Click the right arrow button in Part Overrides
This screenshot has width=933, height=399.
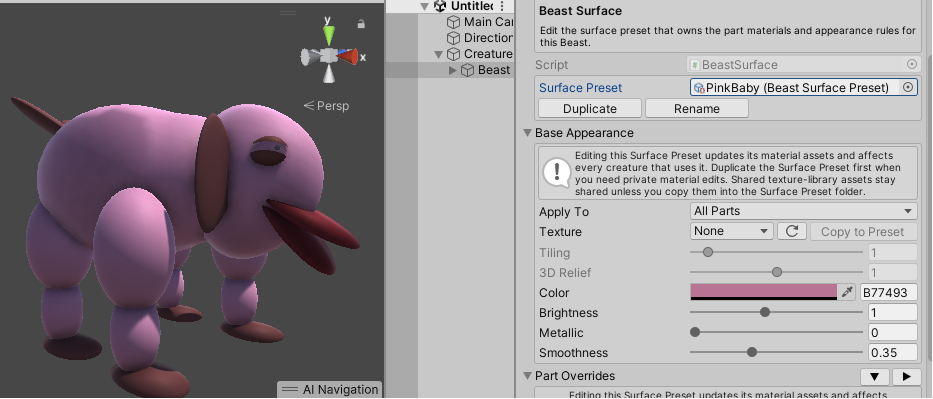[907, 376]
